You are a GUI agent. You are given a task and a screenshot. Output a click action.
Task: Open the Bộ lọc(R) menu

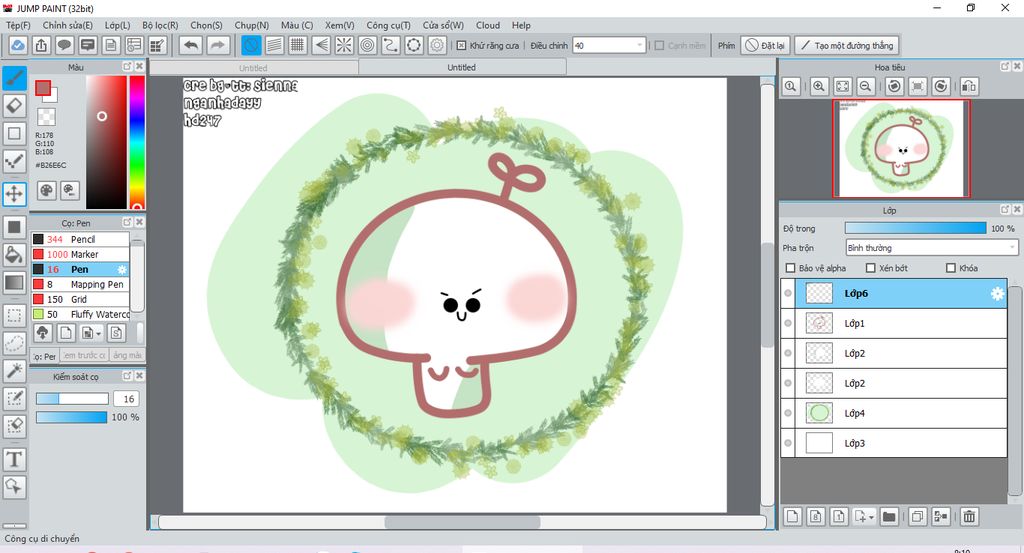pos(160,25)
